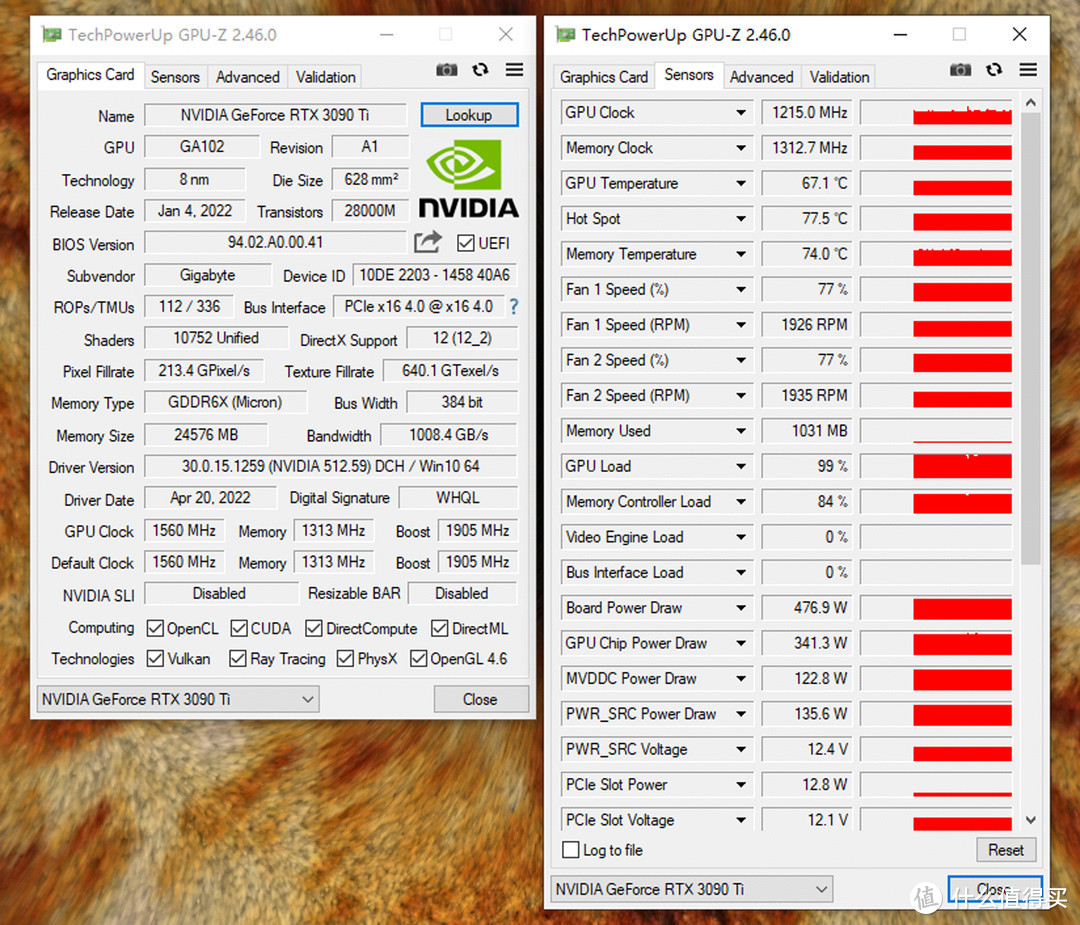Click Close button in Sensors window
Screen dimensions: 1080x925
point(995,889)
